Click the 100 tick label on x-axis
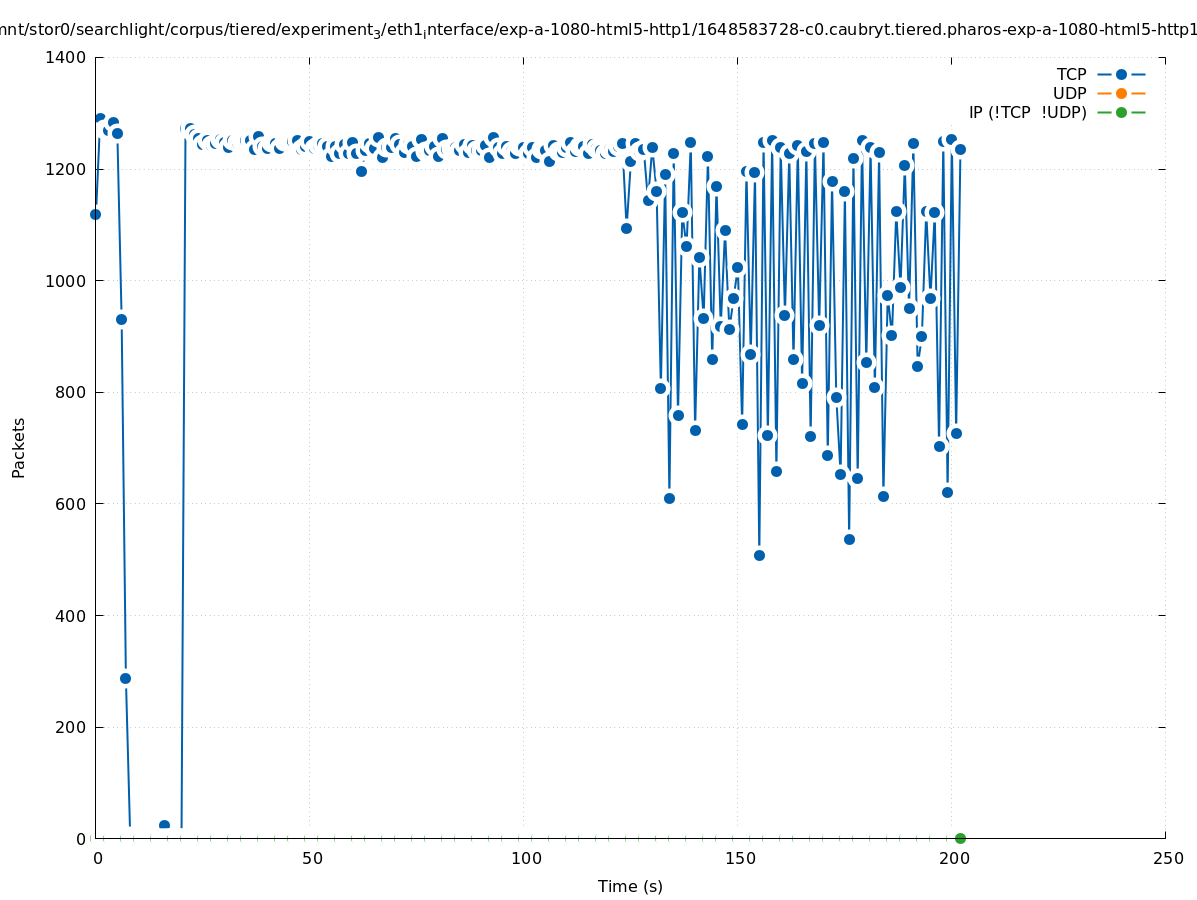 pos(525,858)
